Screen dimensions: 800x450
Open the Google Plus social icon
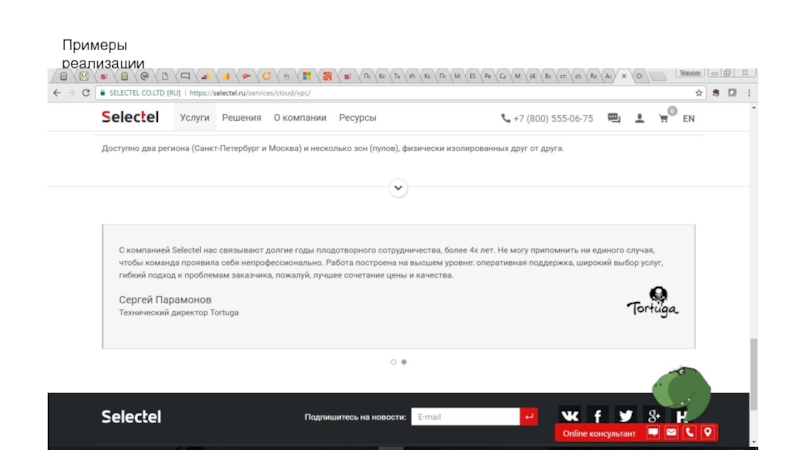[x=654, y=416]
